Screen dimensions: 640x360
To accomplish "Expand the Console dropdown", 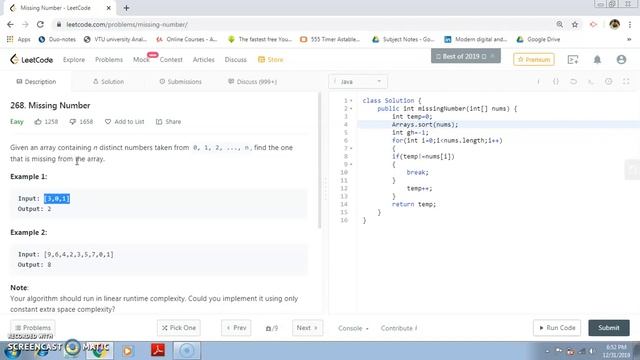I will pos(353,328).
